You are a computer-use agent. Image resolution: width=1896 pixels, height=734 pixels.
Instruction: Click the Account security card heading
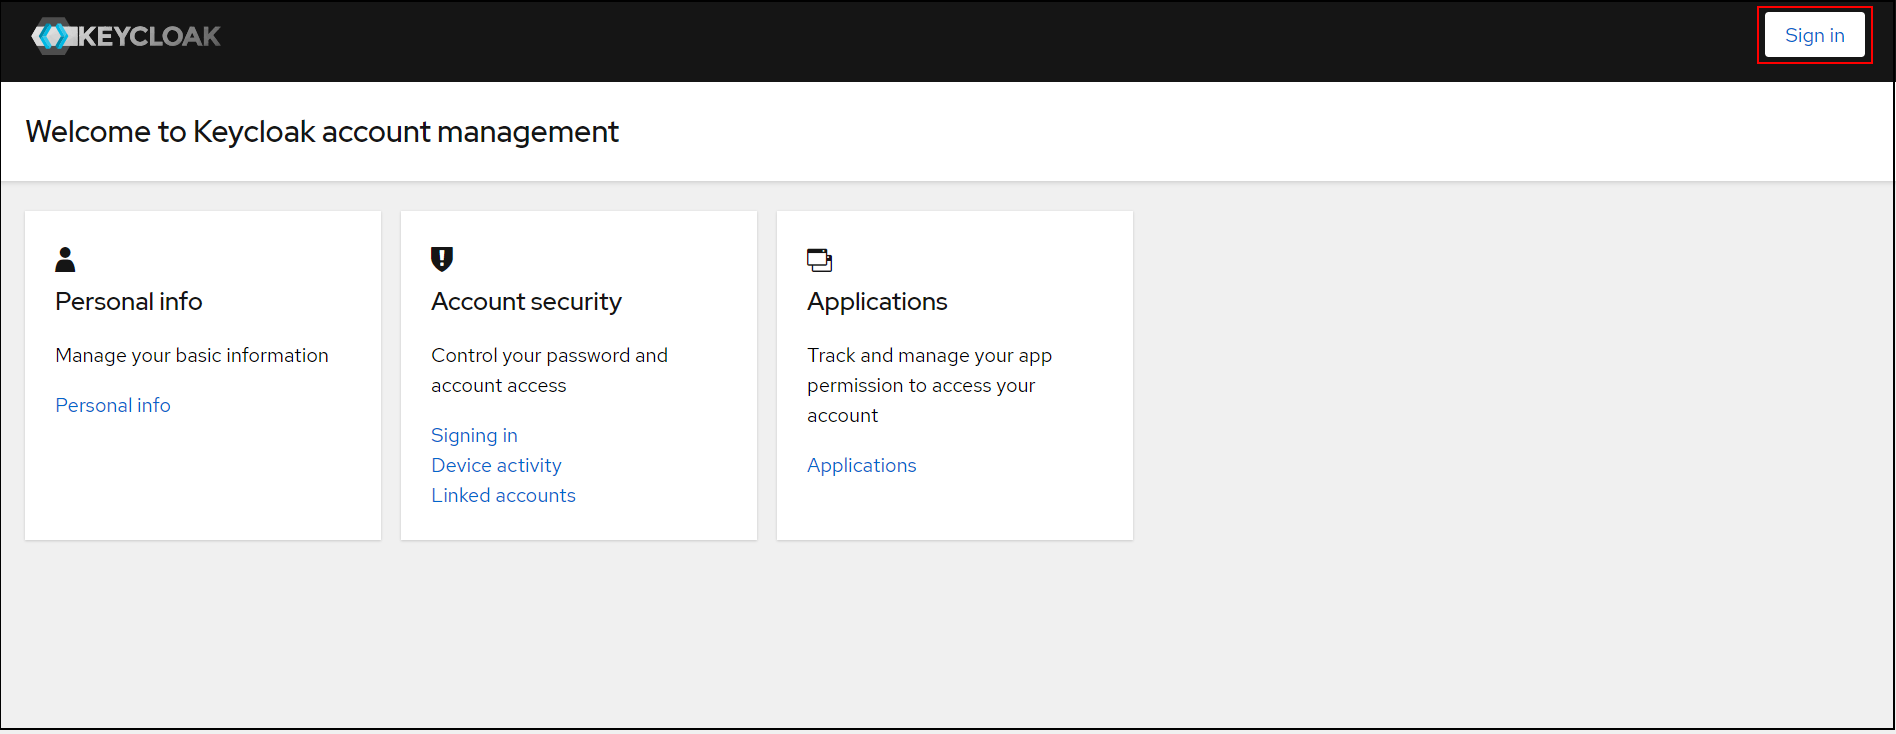click(x=526, y=301)
